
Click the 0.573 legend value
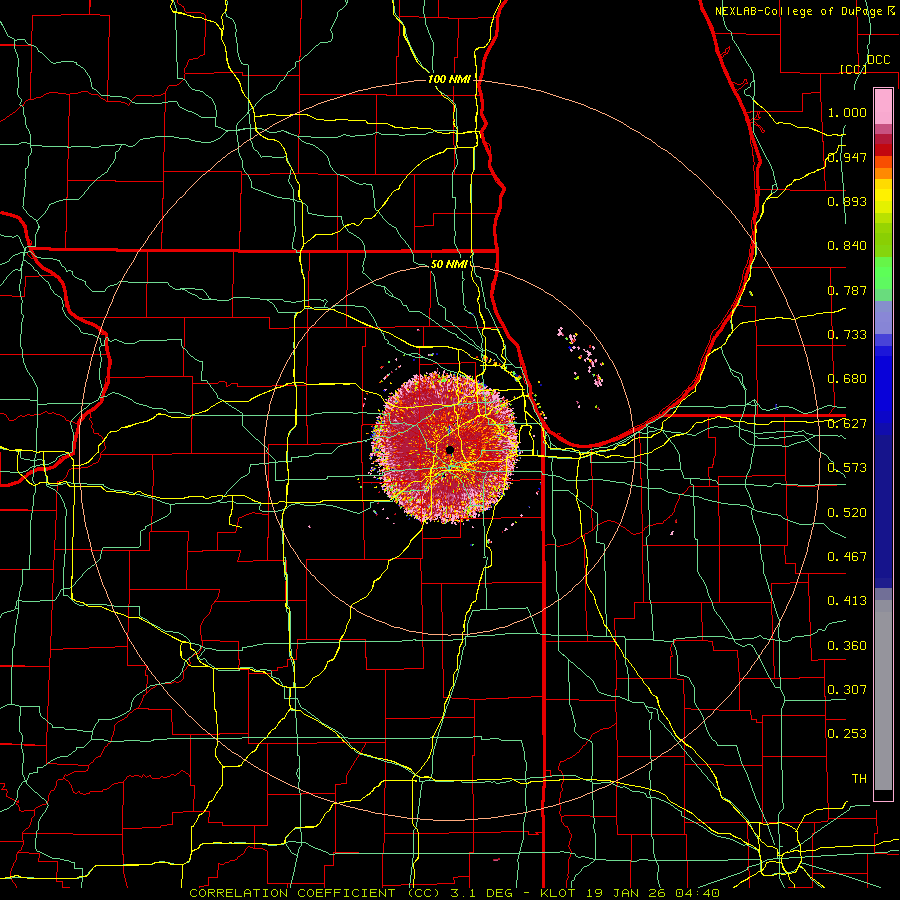point(847,468)
